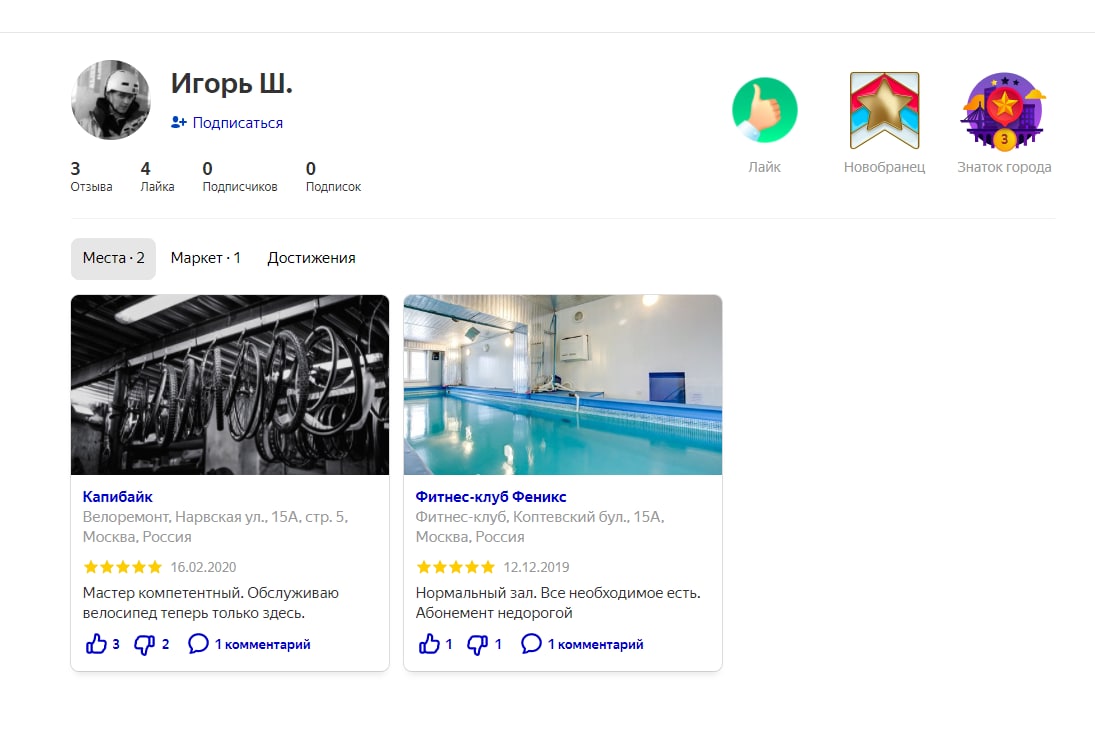Click address 'Фитнес-клуб, Коптевский бул., 15А'
The image size is (1095, 753).
[540, 517]
